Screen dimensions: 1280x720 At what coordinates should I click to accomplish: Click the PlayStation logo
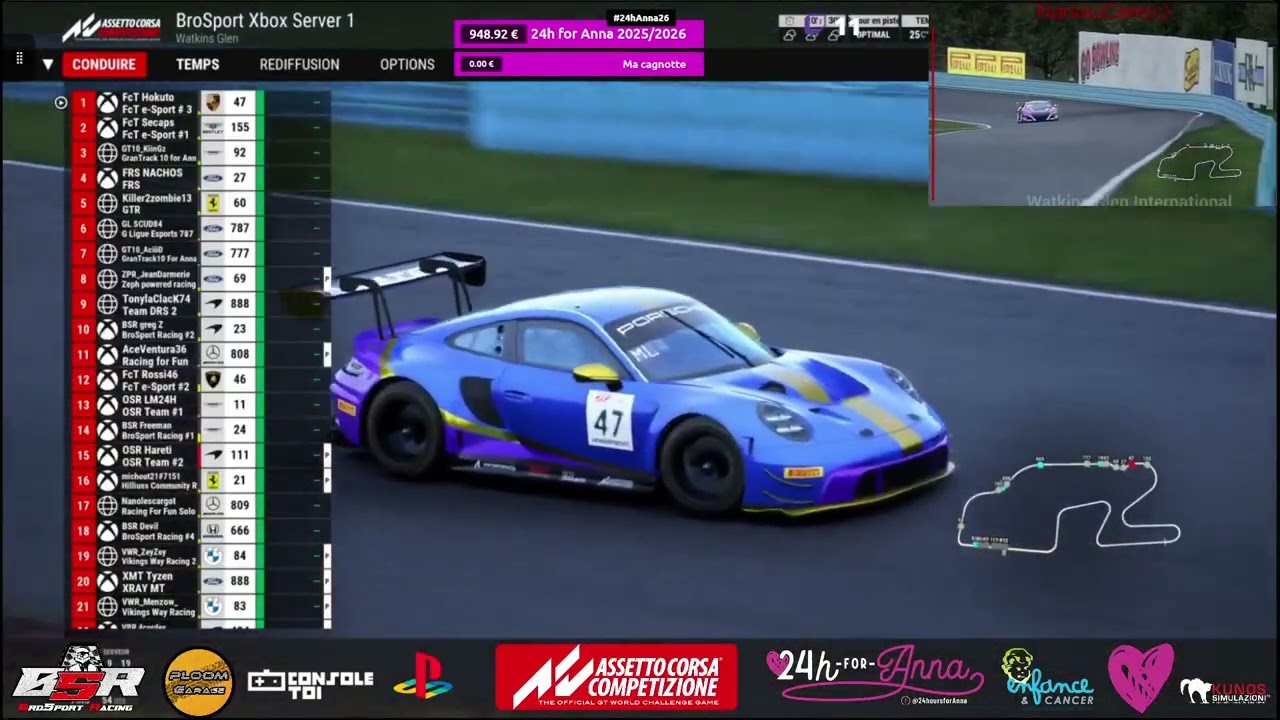coord(422,675)
